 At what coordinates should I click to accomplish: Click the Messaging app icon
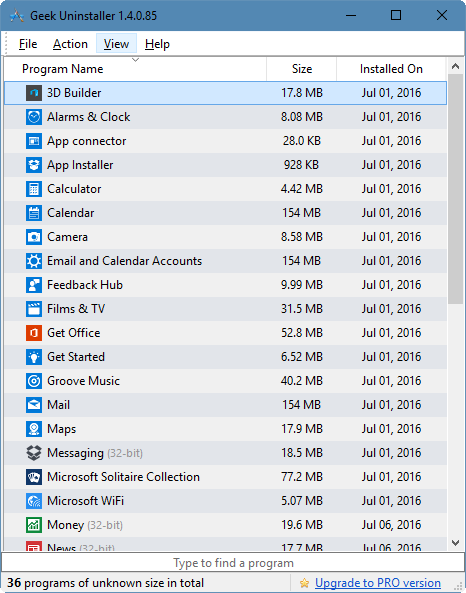click(x=34, y=453)
